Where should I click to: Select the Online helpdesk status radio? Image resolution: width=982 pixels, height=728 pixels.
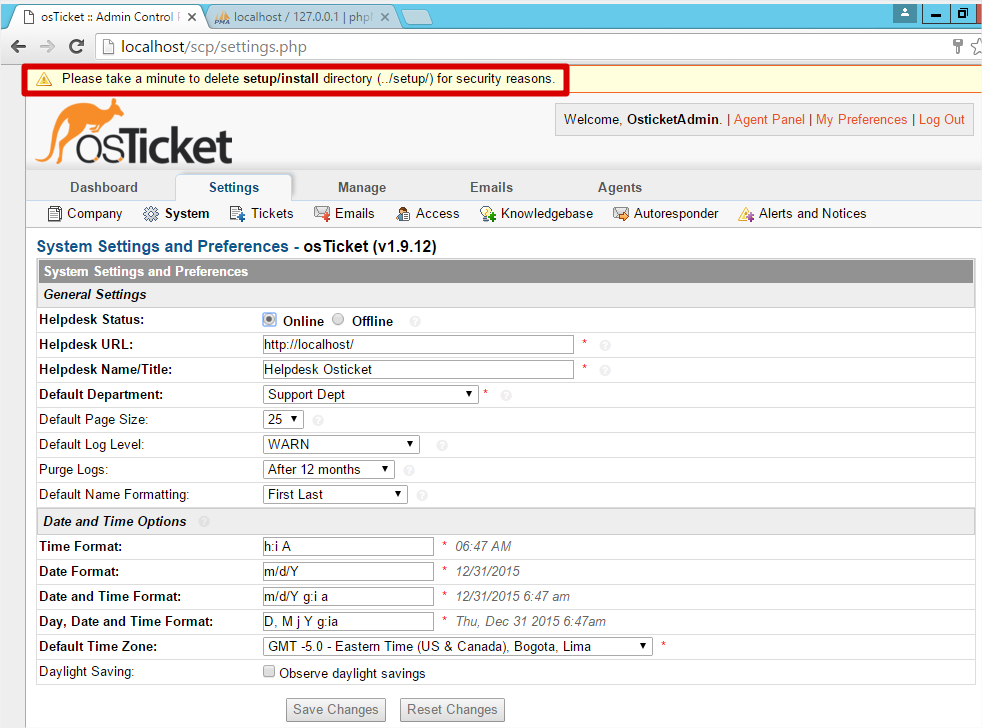[269, 320]
